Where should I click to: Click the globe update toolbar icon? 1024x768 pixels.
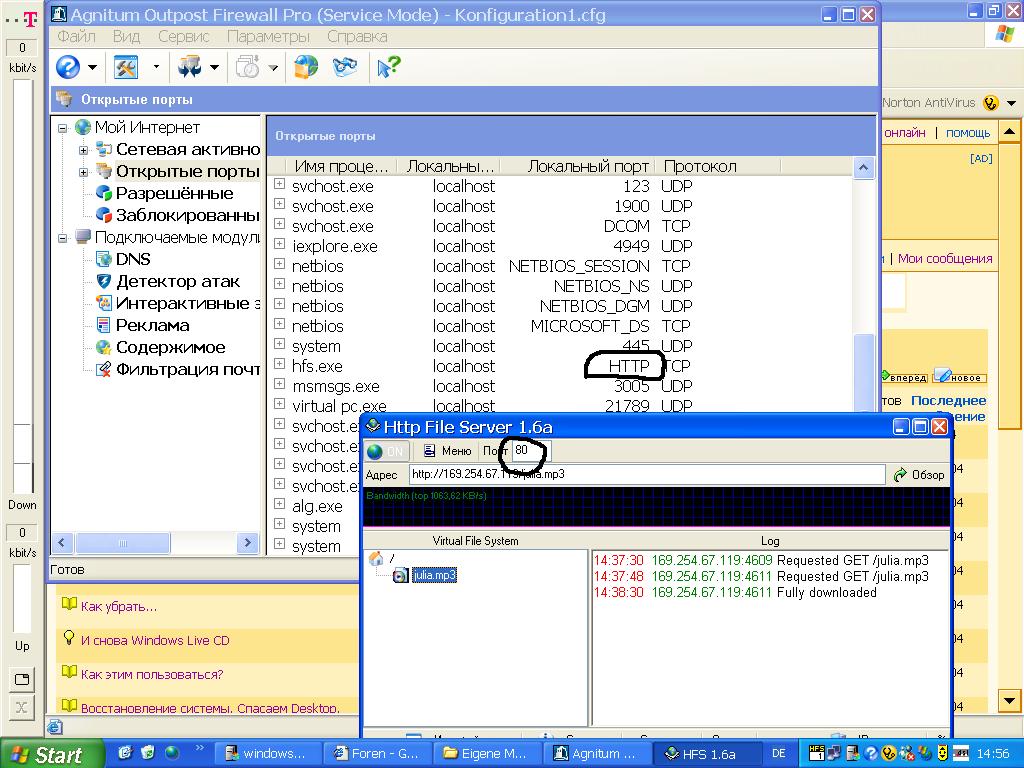click(306, 67)
